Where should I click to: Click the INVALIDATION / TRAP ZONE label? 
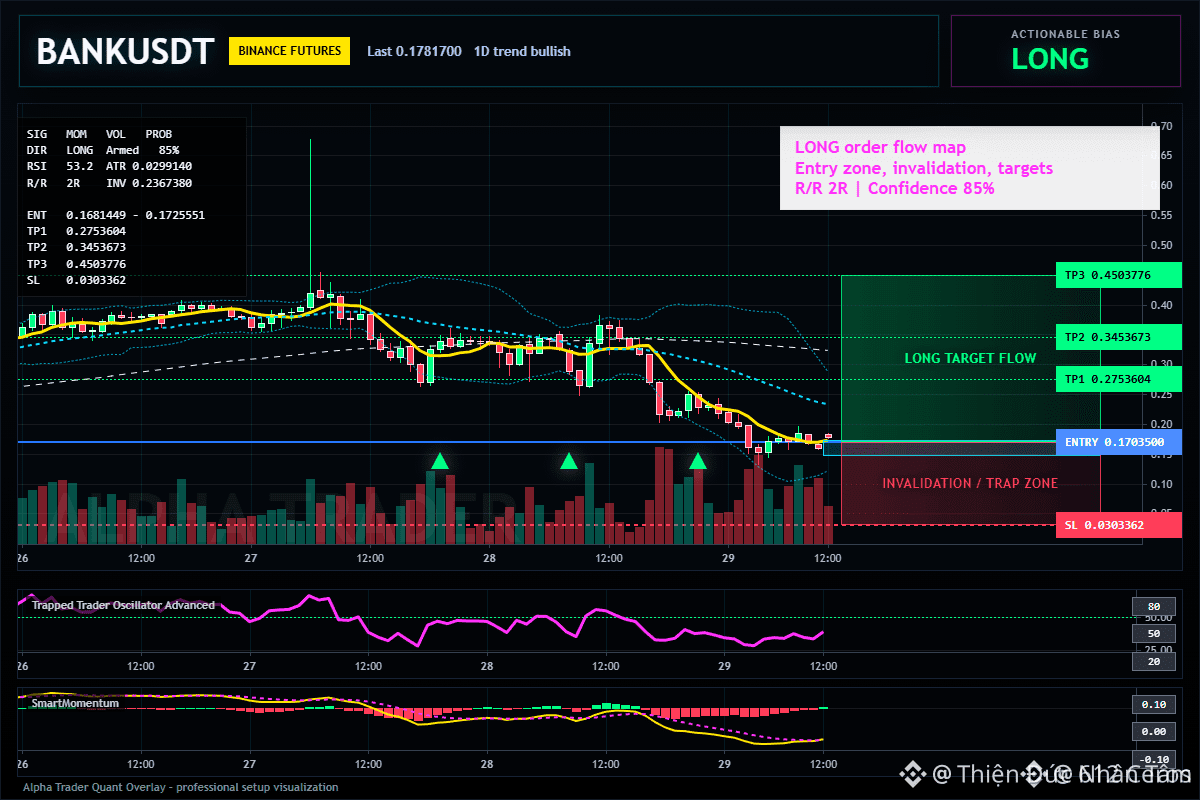tap(970, 483)
